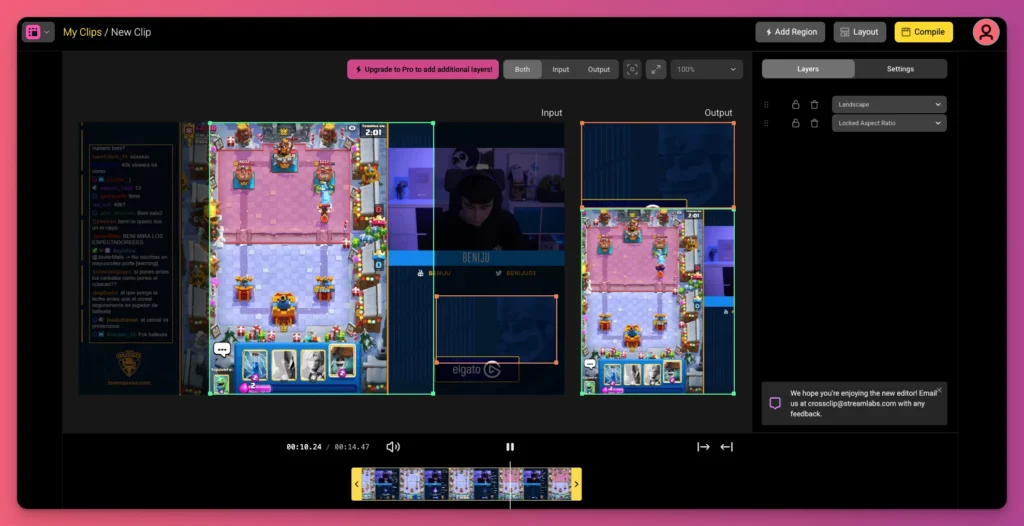Click Upgrade to Pro banner button
Viewport: 1024px width, 526px height.
[x=423, y=69]
